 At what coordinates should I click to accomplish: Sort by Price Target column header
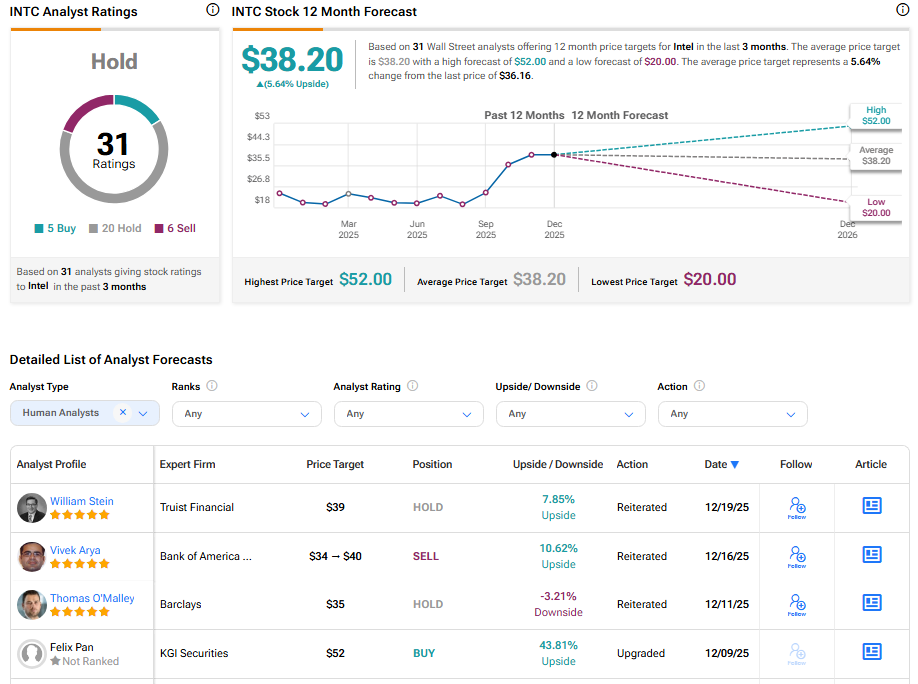[335, 464]
